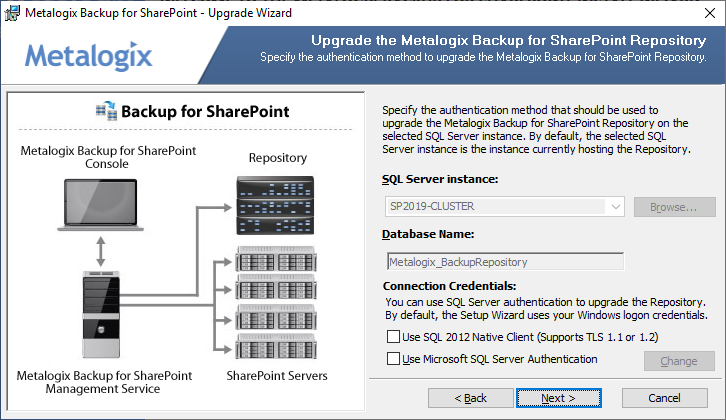Click the topmost SharePoint server rack icon
Viewport: 726px width, 420px height.
point(263,258)
